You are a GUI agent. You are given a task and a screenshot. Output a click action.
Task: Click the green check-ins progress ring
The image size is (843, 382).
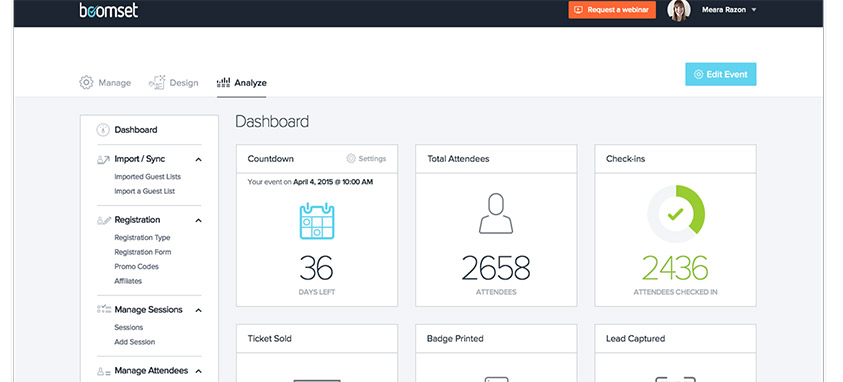(x=676, y=214)
